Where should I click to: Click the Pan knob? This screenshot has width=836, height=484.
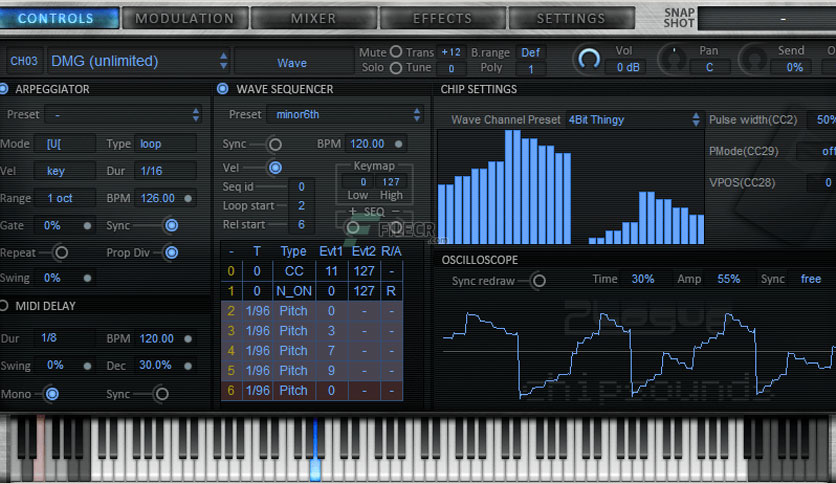(x=673, y=59)
